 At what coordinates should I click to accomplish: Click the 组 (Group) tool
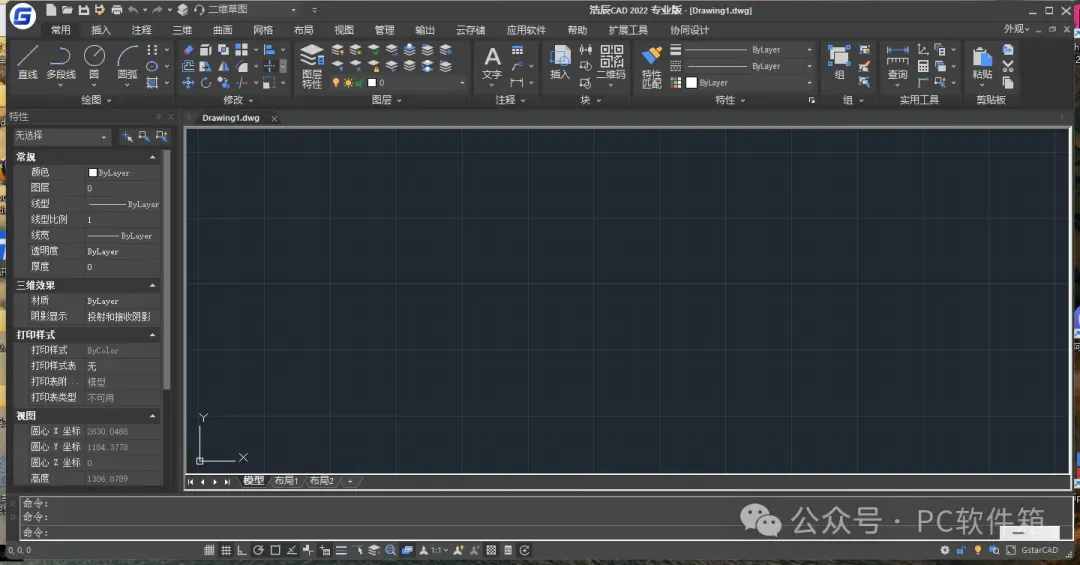[839, 63]
